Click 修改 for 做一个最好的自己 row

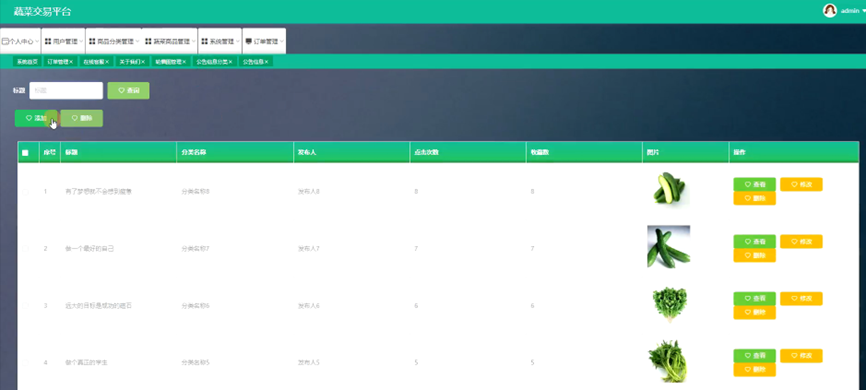[x=801, y=241]
